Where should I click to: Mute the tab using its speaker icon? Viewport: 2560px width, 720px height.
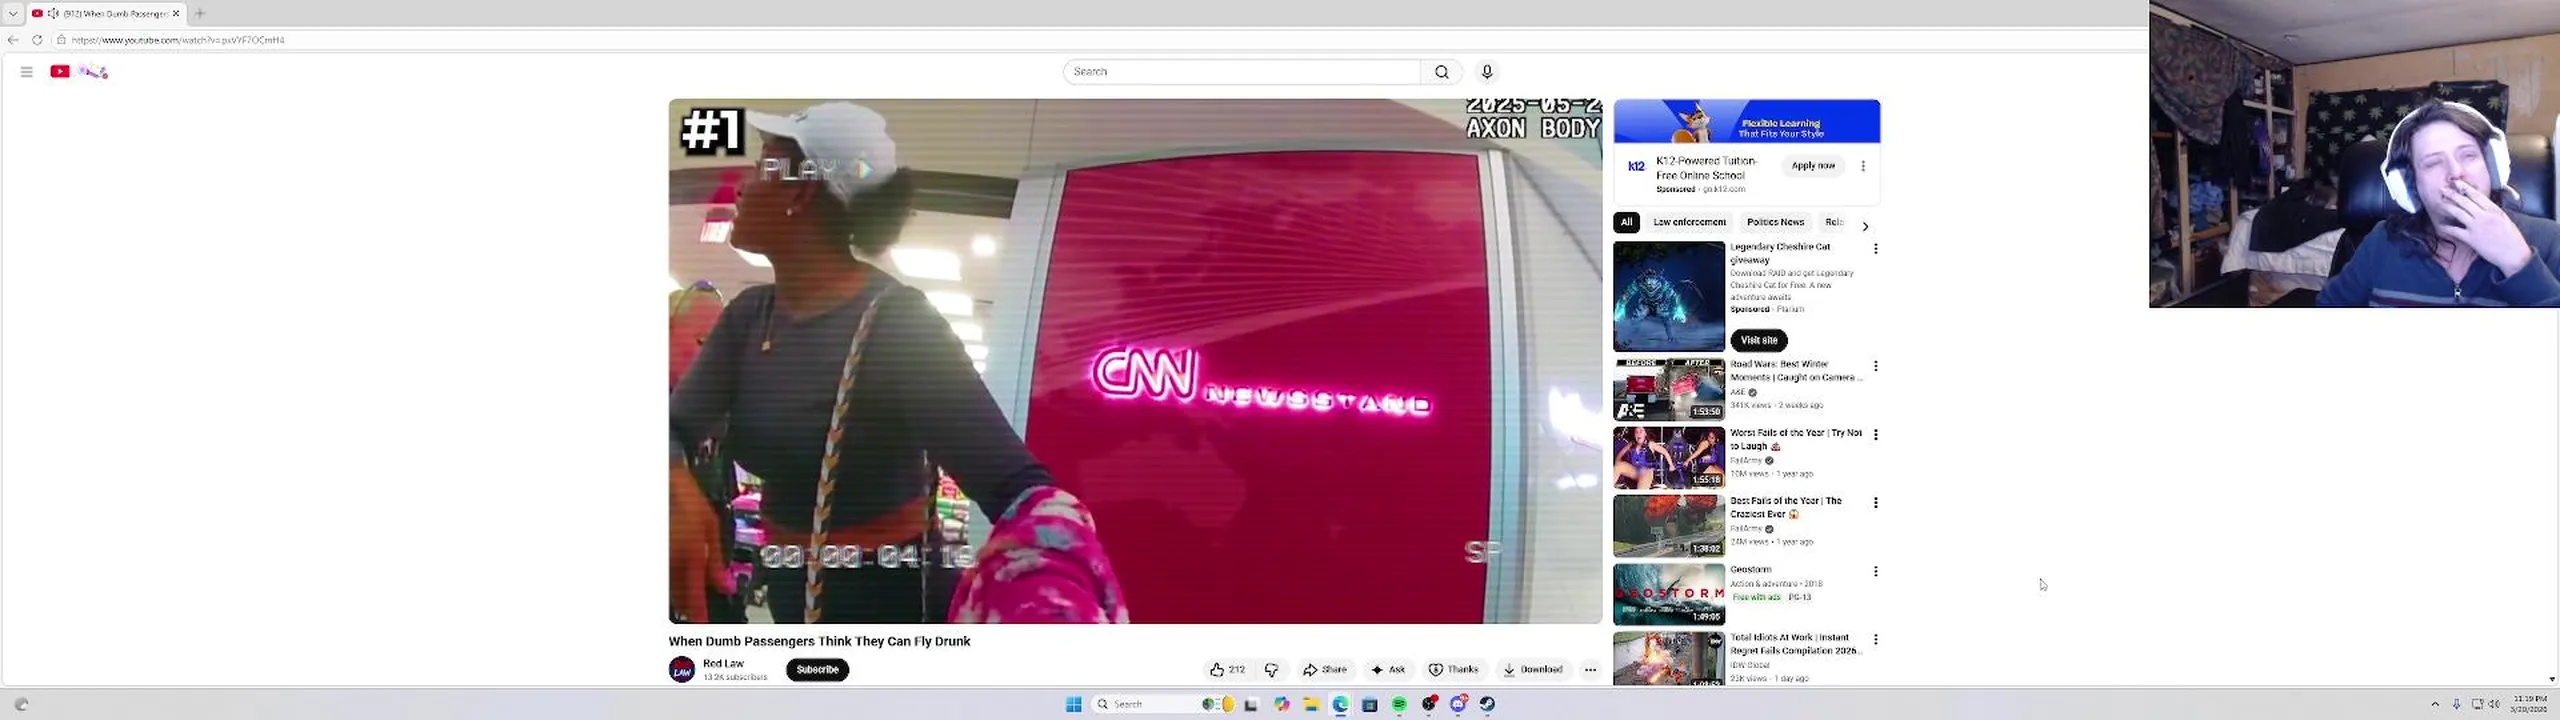(53, 13)
